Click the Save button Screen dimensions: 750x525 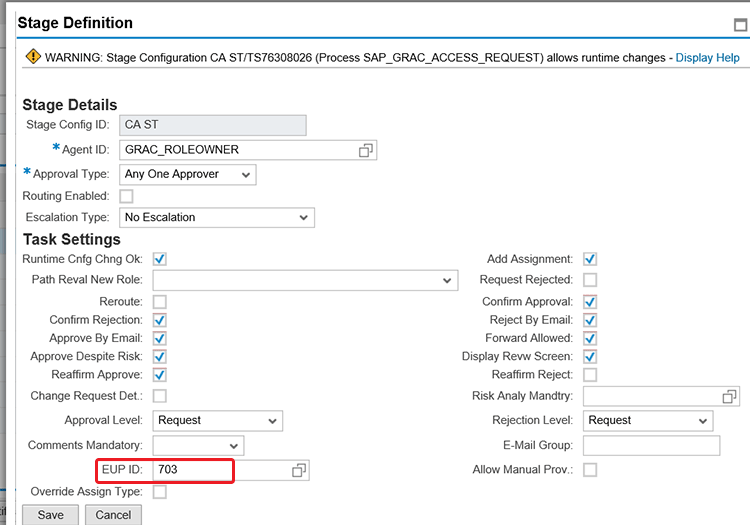(x=50, y=515)
